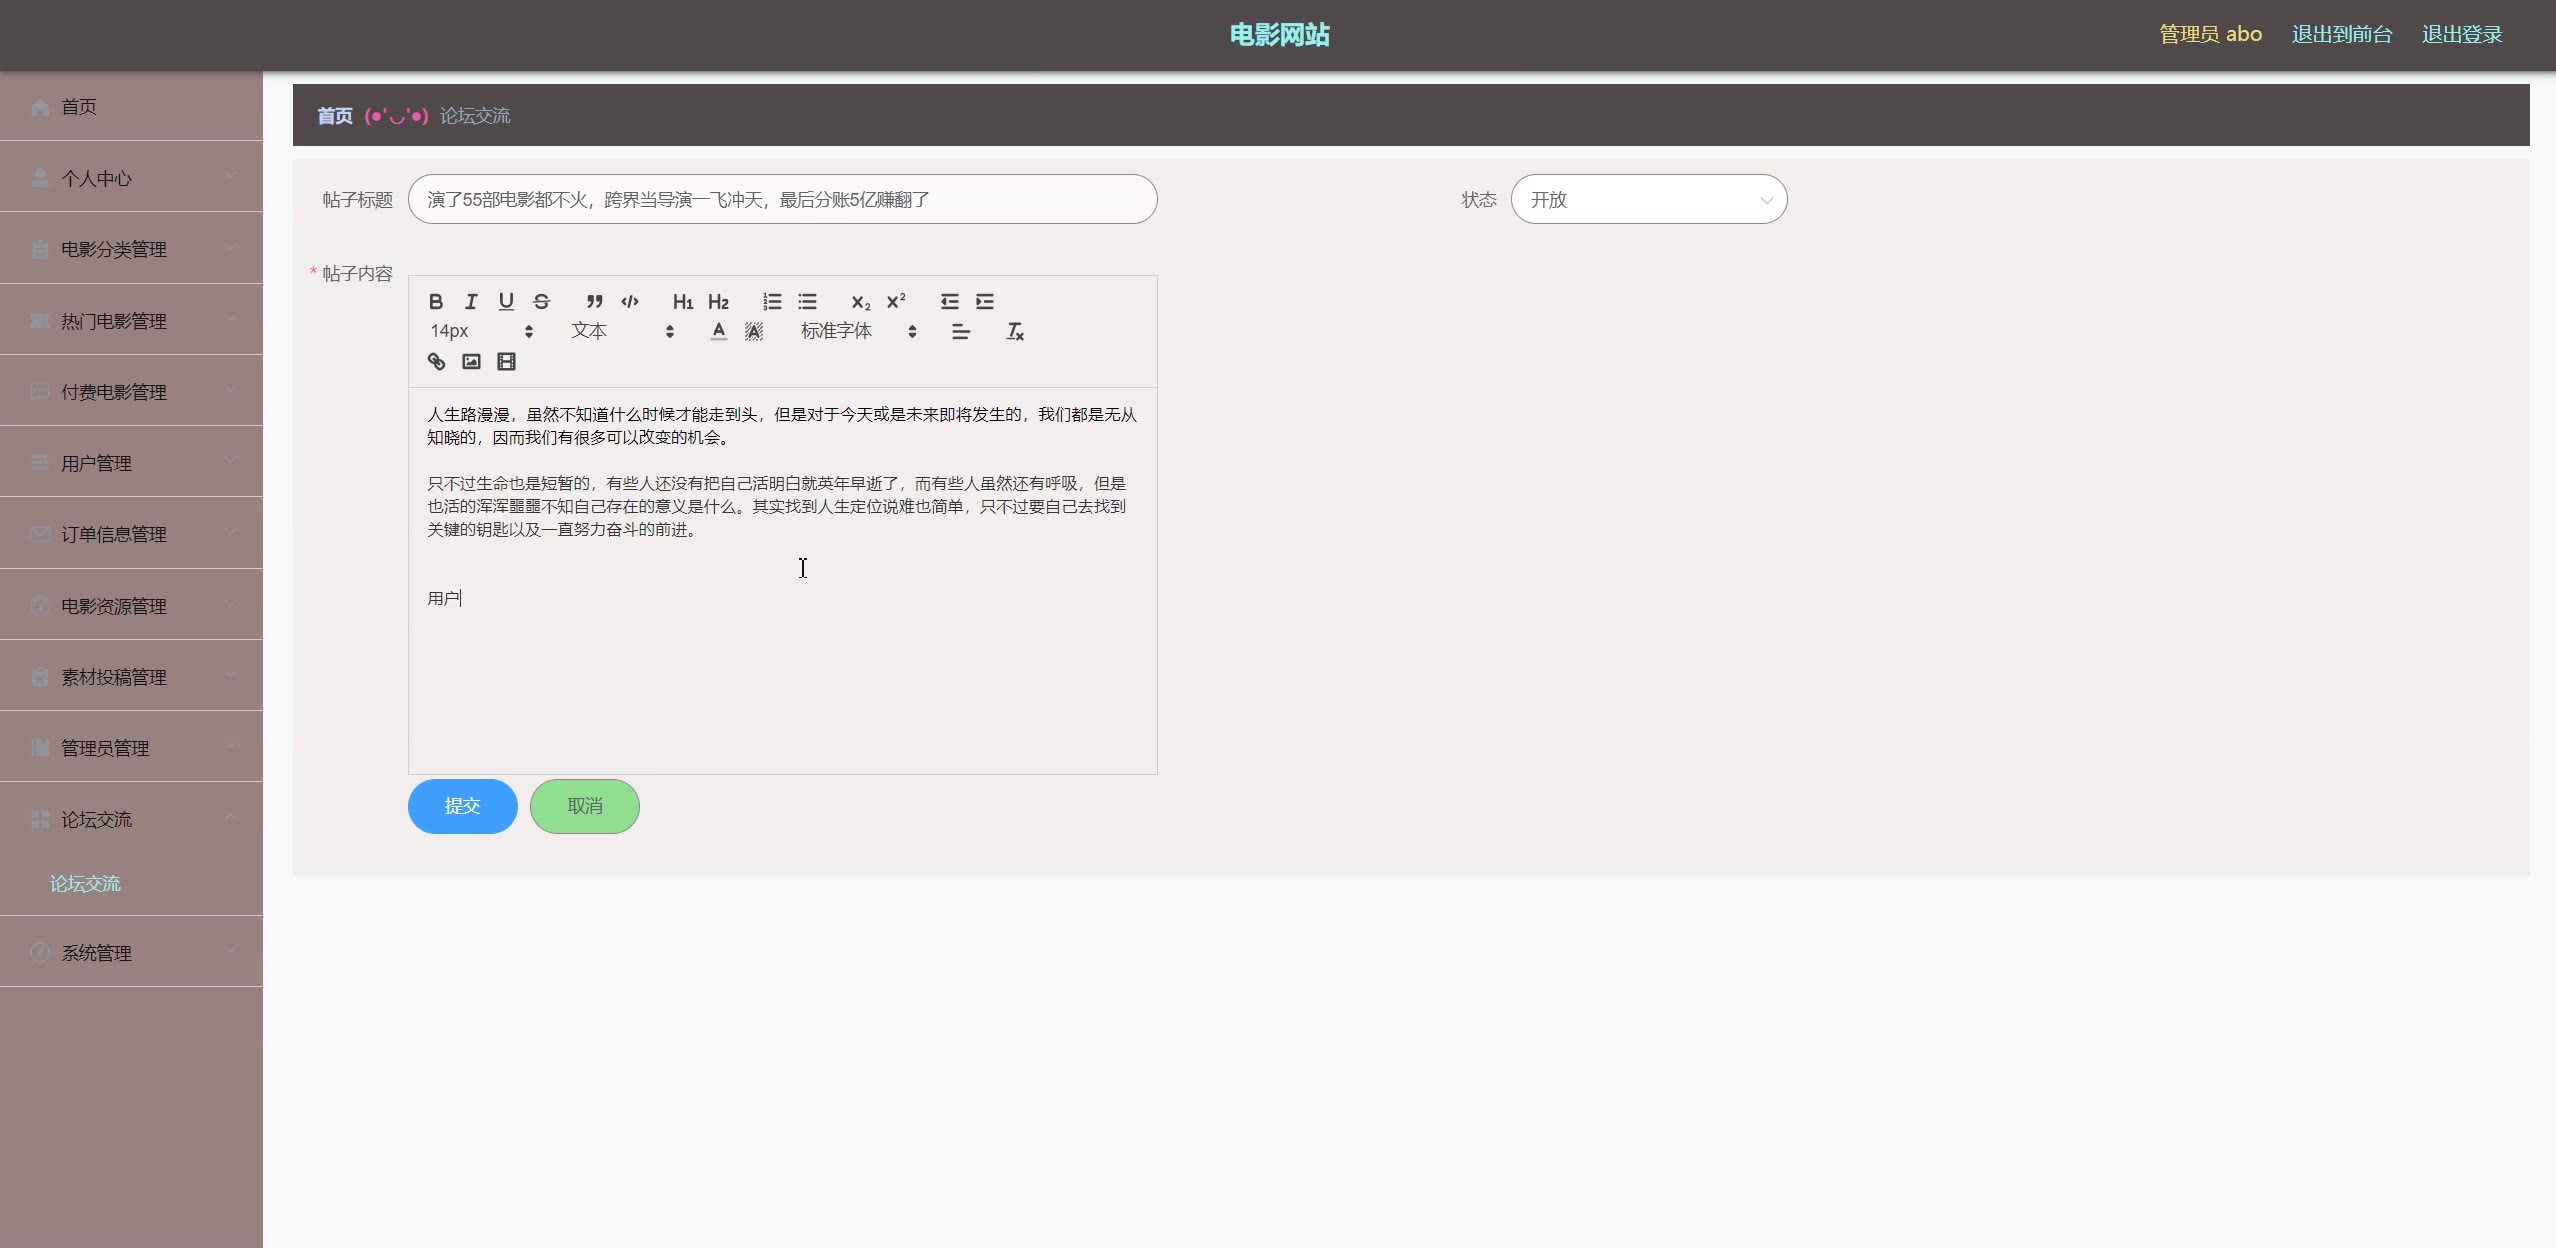Apply italic formatting in editor
This screenshot has height=1248, width=2556.
click(x=471, y=301)
